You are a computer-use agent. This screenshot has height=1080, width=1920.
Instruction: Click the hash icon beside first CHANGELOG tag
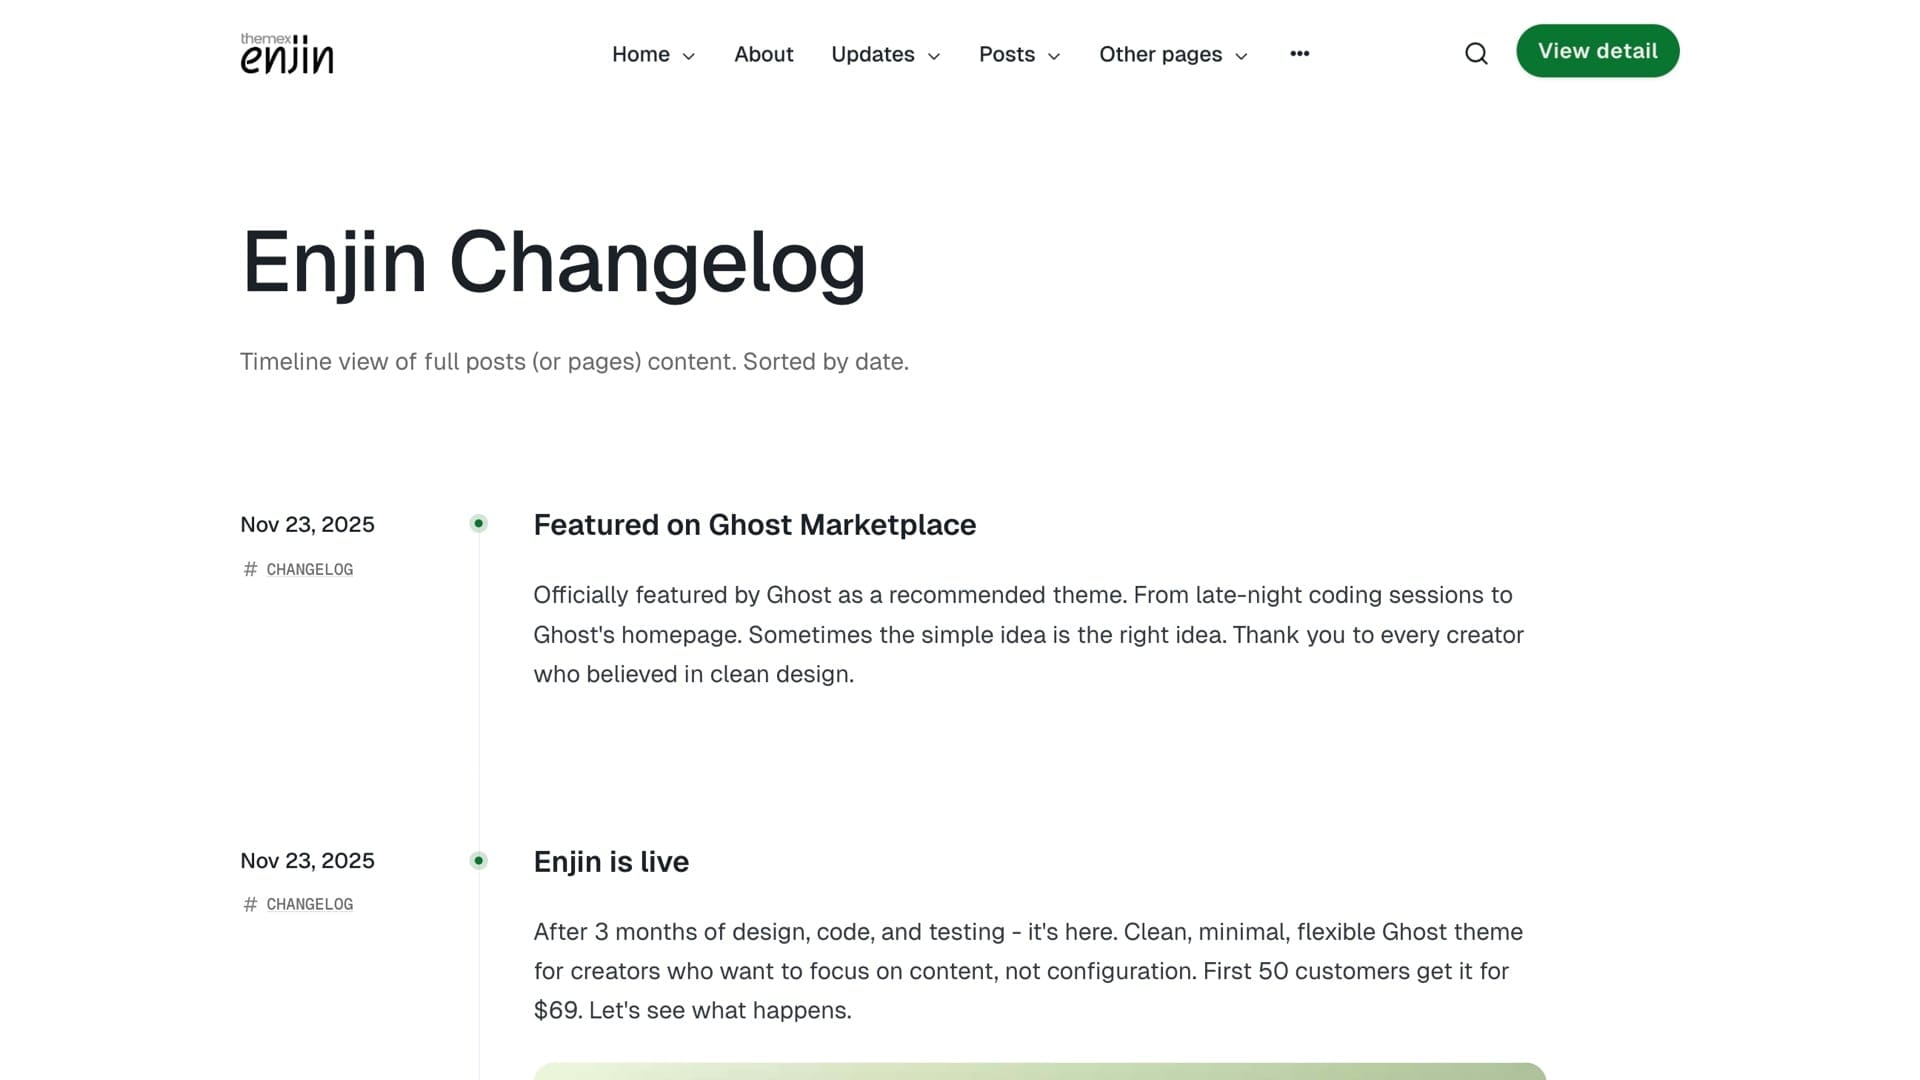click(x=250, y=569)
